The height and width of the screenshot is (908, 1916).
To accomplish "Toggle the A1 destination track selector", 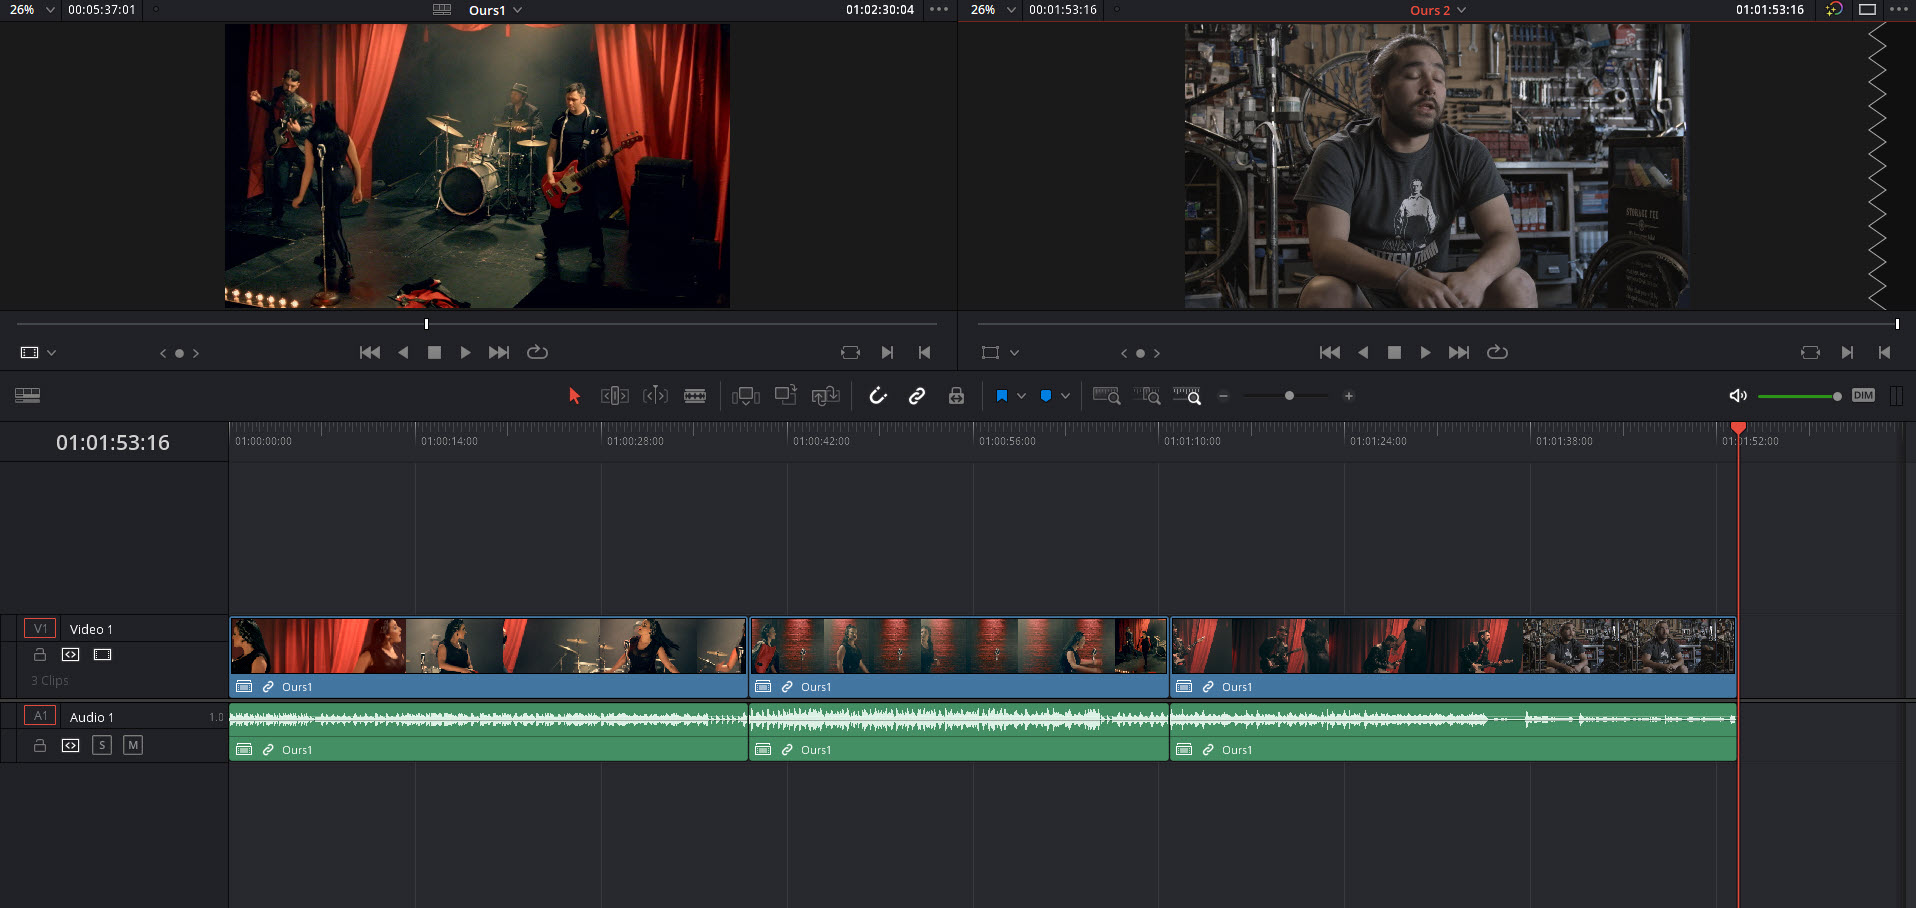I will click(40, 716).
